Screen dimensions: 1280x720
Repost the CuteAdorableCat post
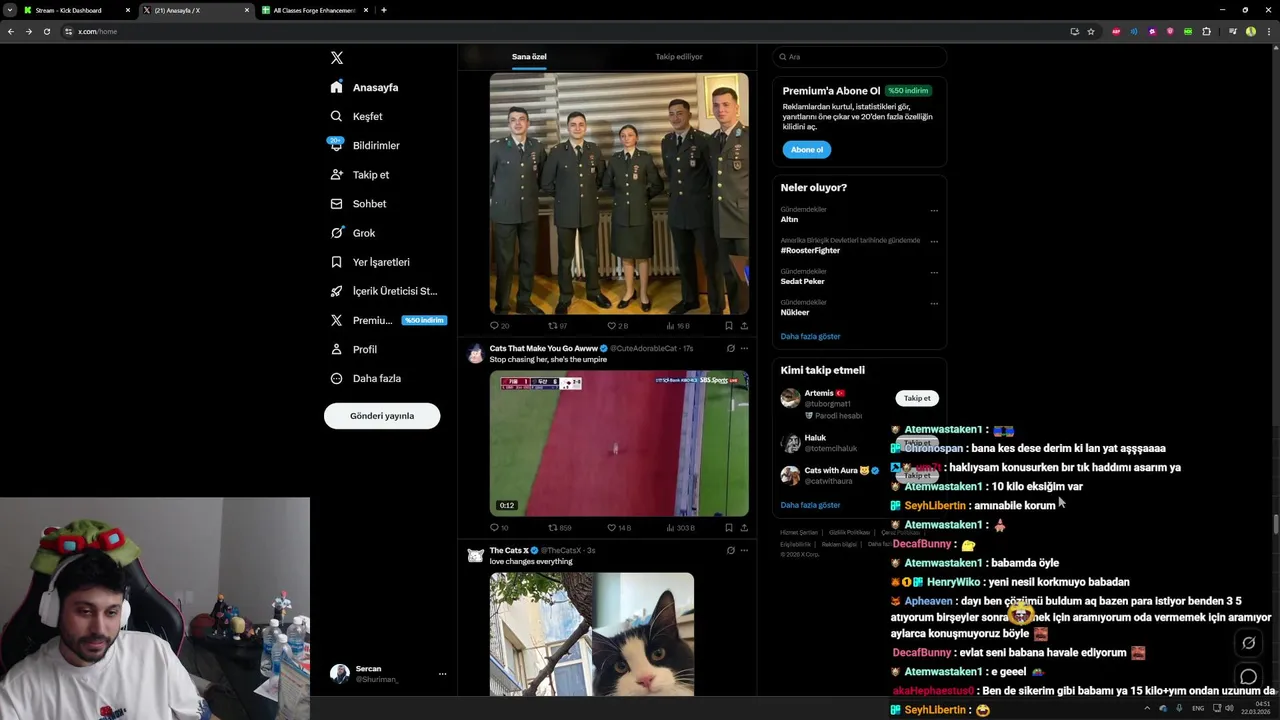[x=560, y=528]
